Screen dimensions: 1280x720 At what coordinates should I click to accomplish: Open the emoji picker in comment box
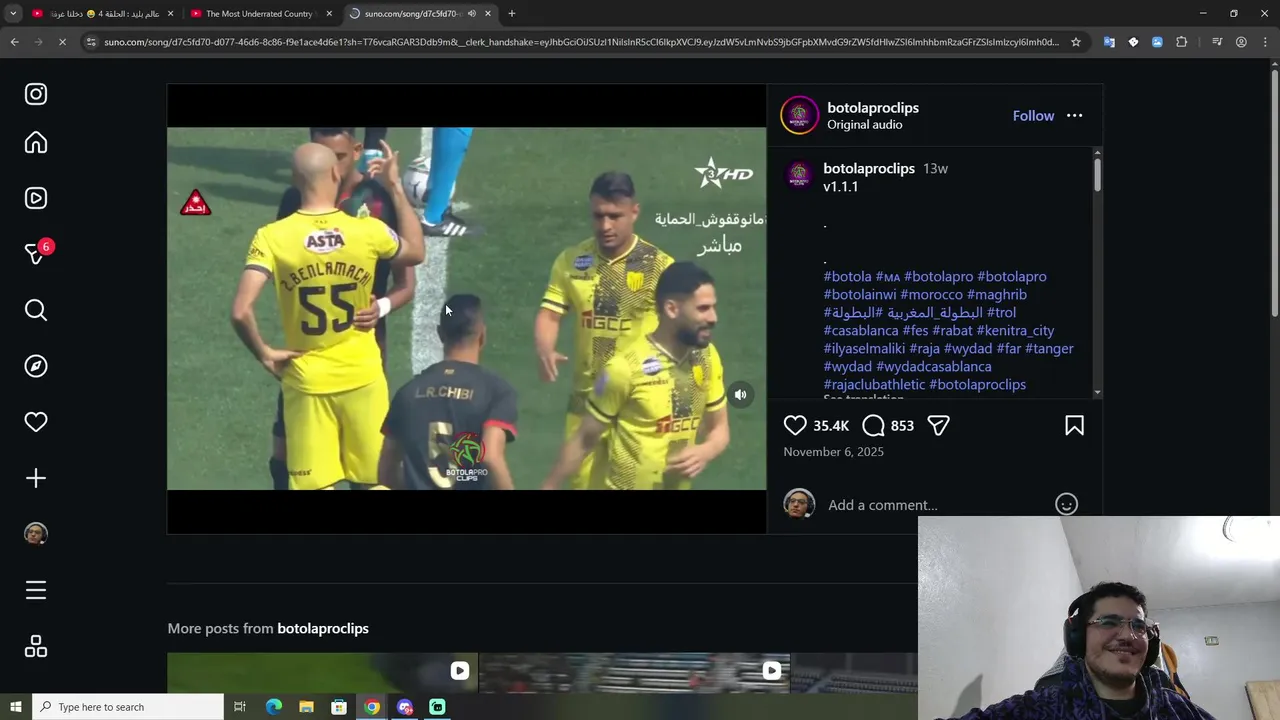[x=1067, y=505]
